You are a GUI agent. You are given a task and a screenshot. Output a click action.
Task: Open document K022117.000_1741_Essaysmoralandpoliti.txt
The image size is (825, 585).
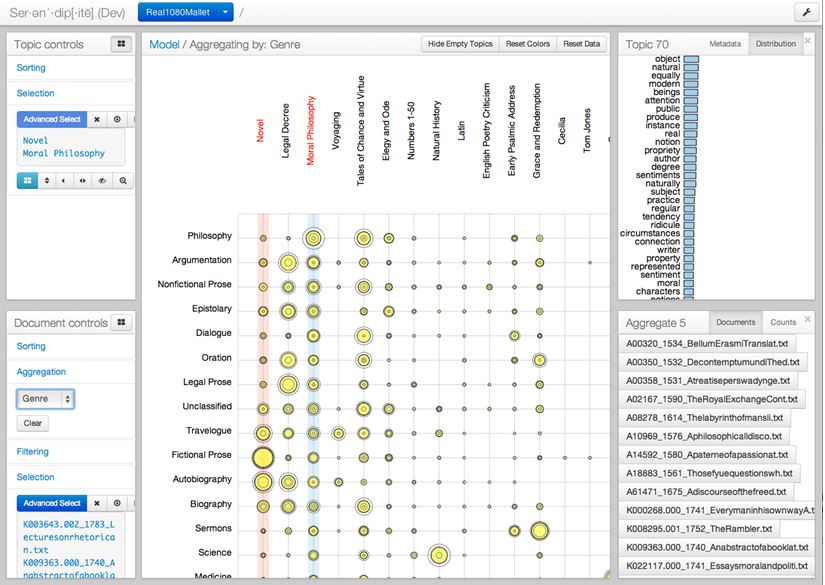717,566
